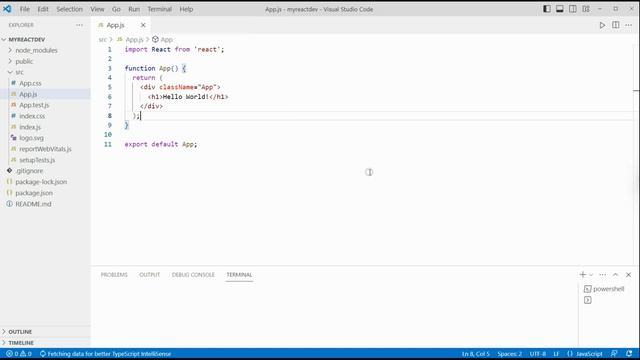Open the View menu
640x360 pixels.
coord(97,9)
